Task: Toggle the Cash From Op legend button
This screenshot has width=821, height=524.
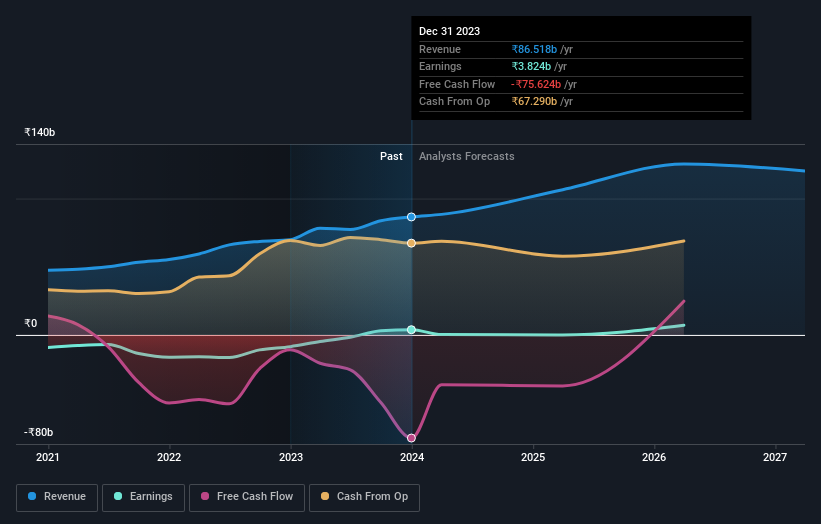Action: pyautogui.click(x=364, y=497)
